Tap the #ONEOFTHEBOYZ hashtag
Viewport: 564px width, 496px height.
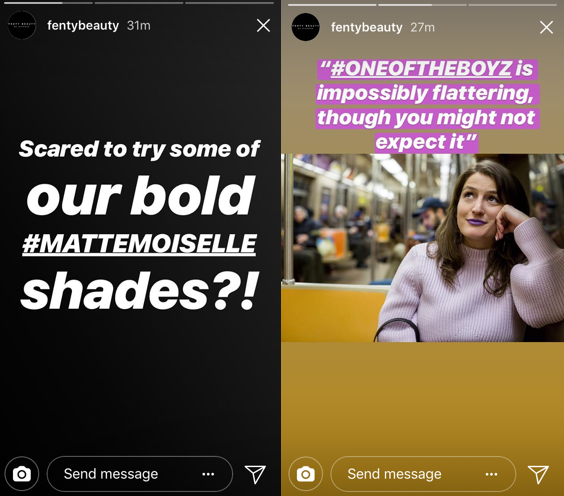pyautogui.click(x=421, y=68)
